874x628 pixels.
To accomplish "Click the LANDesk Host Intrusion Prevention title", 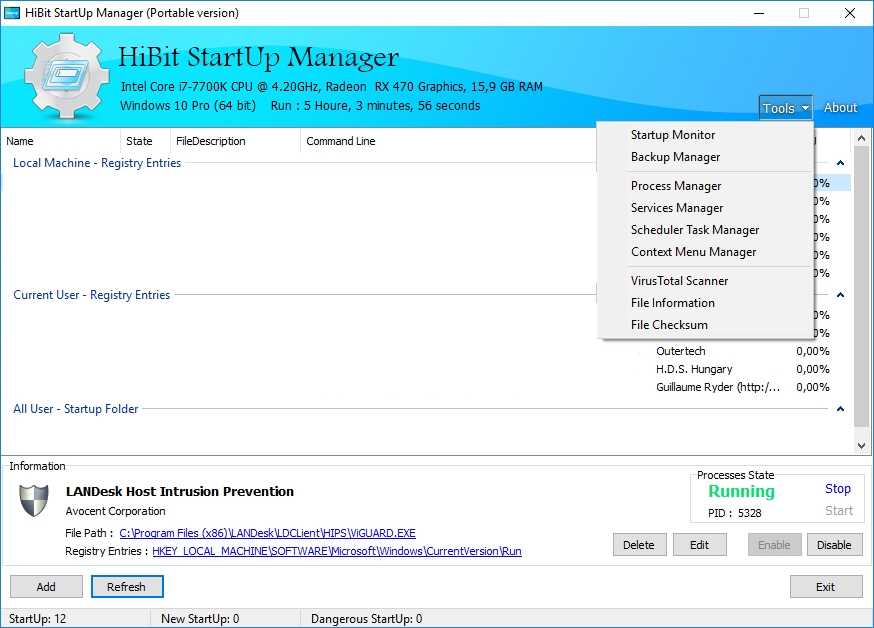I will tap(179, 491).
